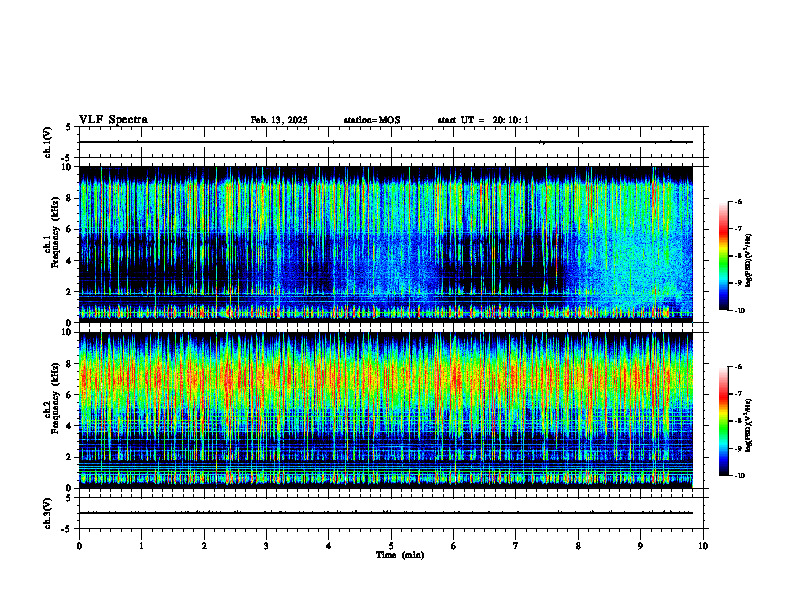
Task: Click the "-7" tick on ch.2 color bar
Action: pos(737,394)
